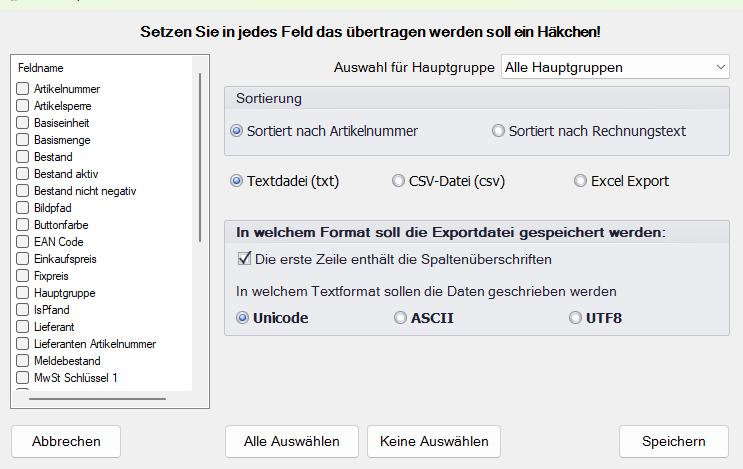Select ASCII text format
This screenshot has width=743, height=469.
pyautogui.click(x=400, y=318)
